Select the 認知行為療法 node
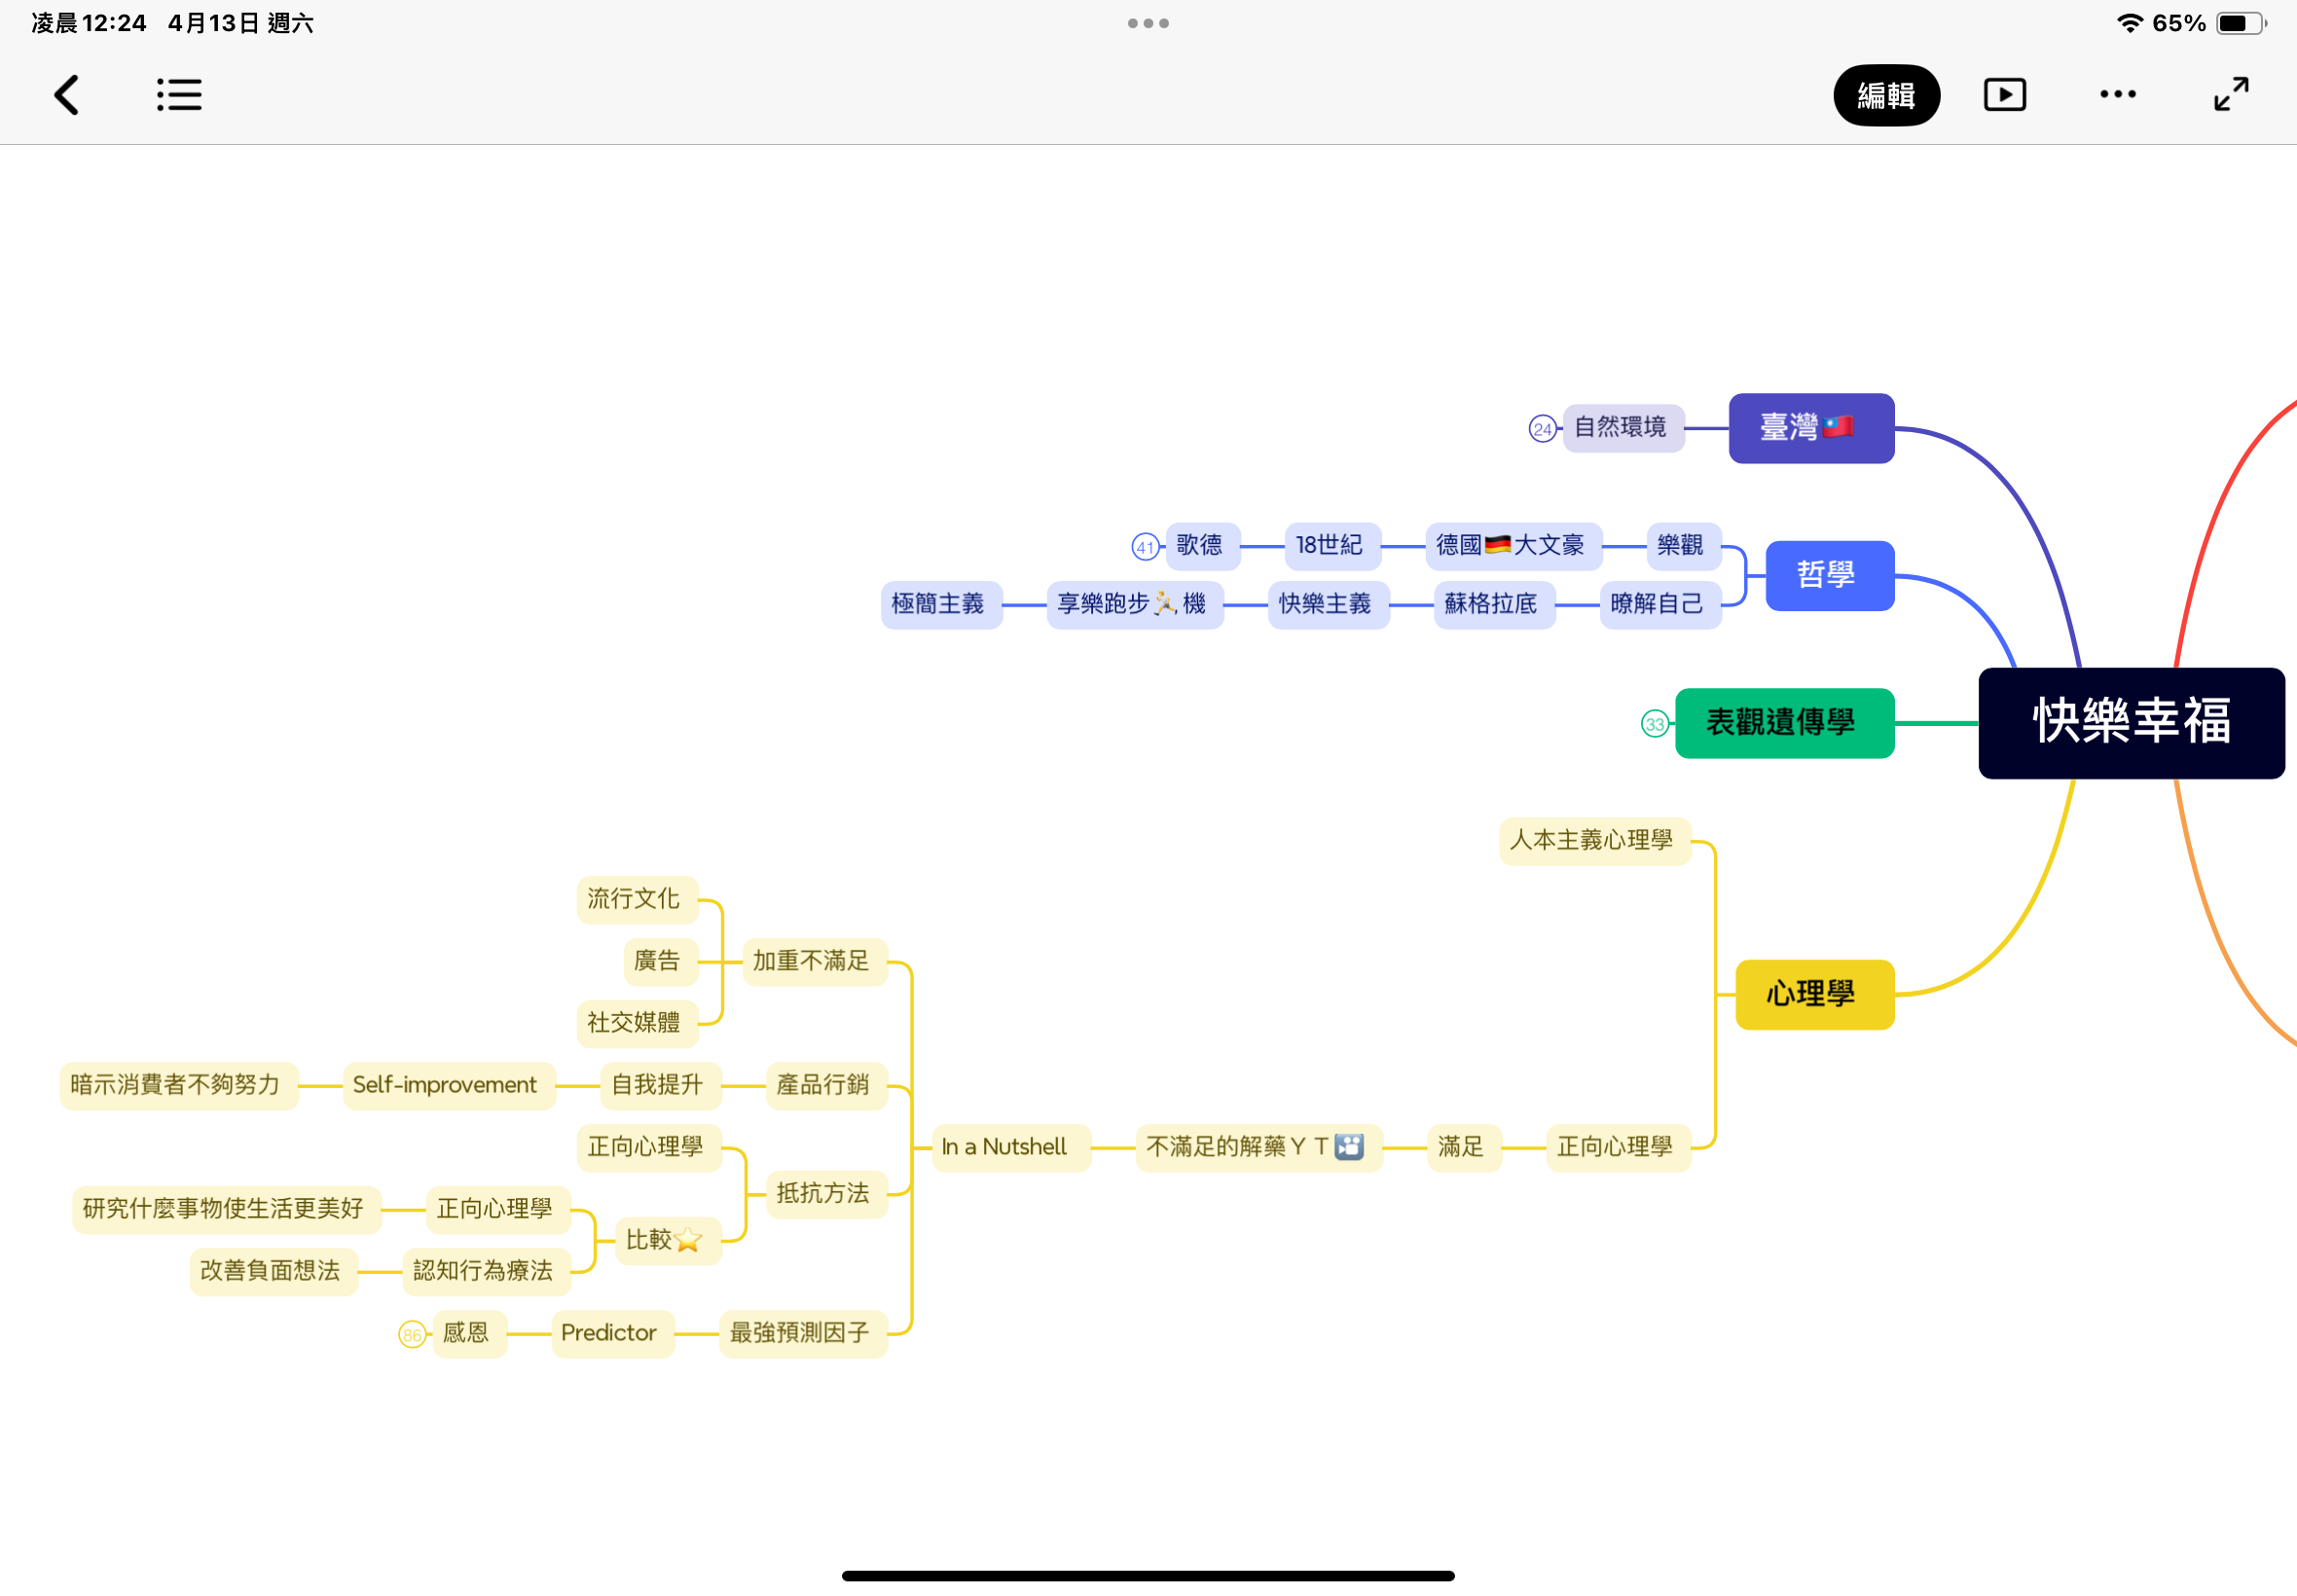The height and width of the screenshot is (1596, 2297). [486, 1272]
